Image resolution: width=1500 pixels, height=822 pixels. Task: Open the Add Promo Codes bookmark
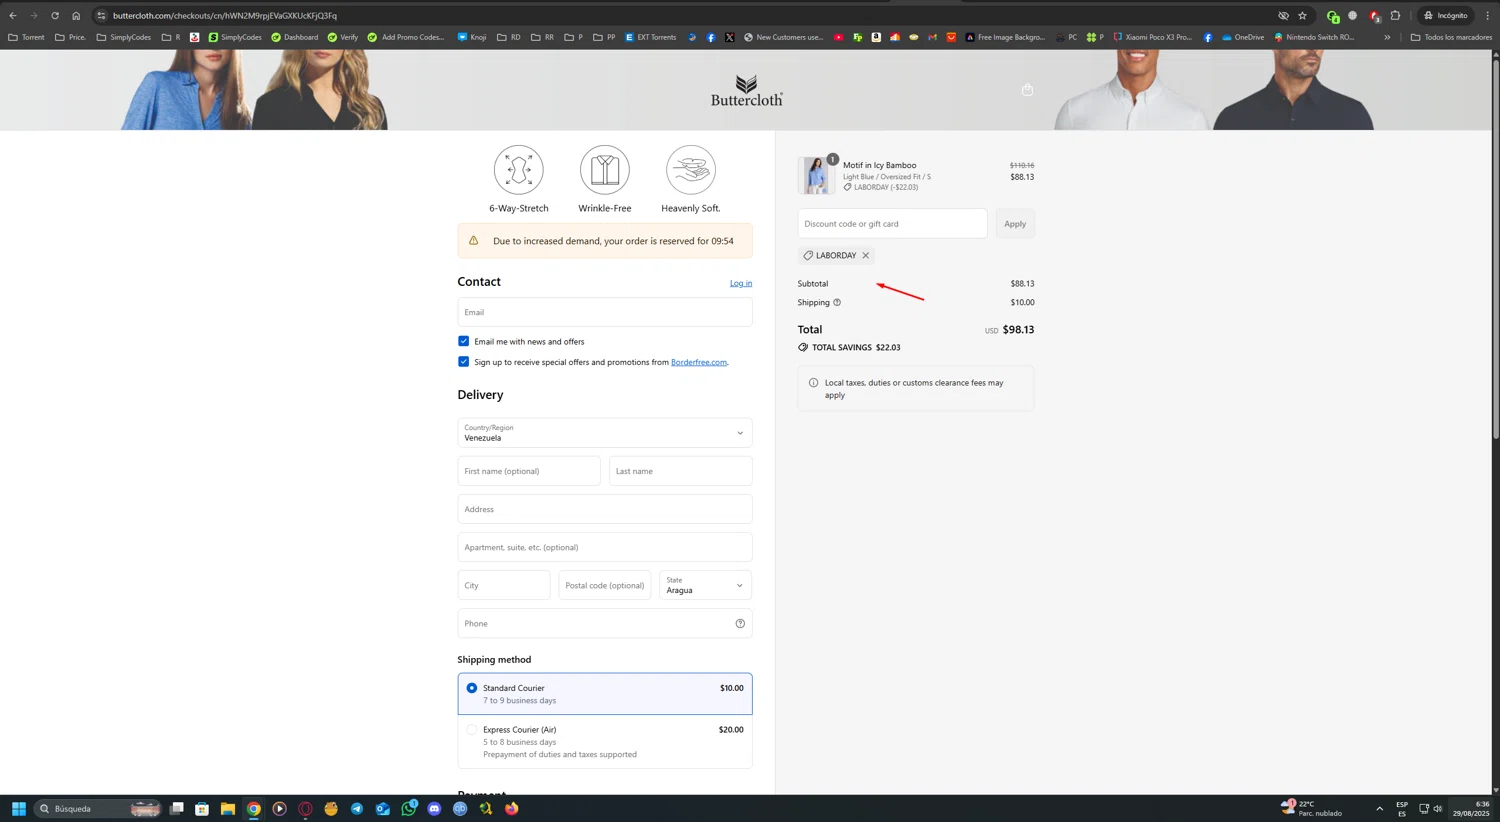pyautogui.click(x=406, y=37)
